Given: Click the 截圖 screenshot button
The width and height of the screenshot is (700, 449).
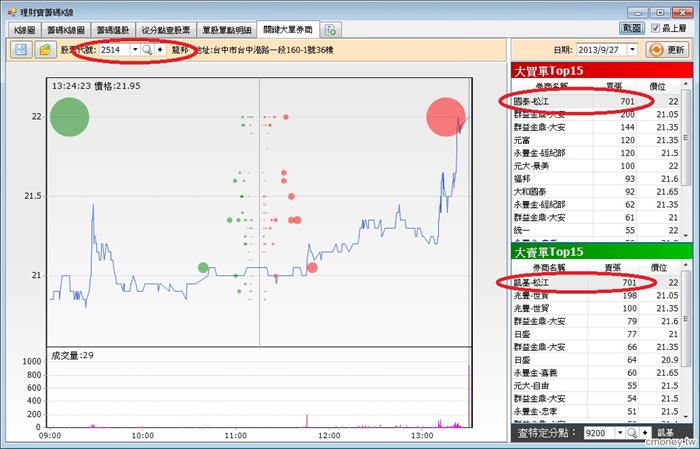Looking at the screenshot, I should (632, 28).
